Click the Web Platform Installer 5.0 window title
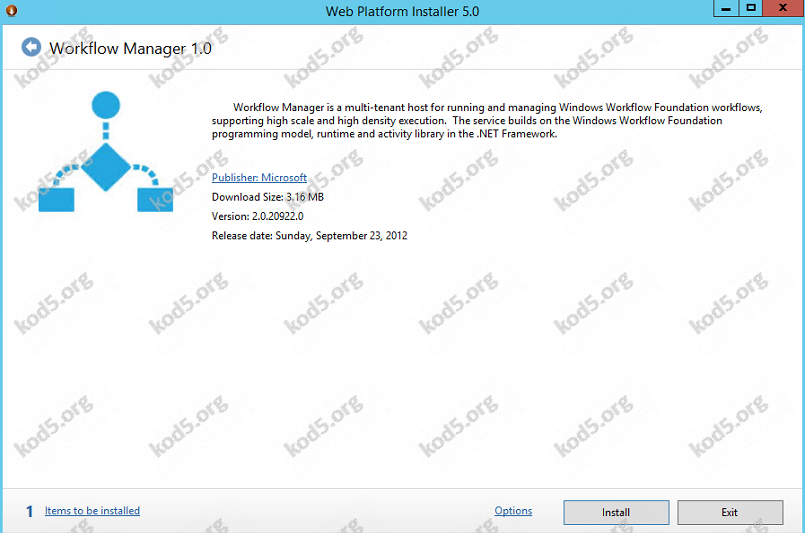 click(402, 11)
